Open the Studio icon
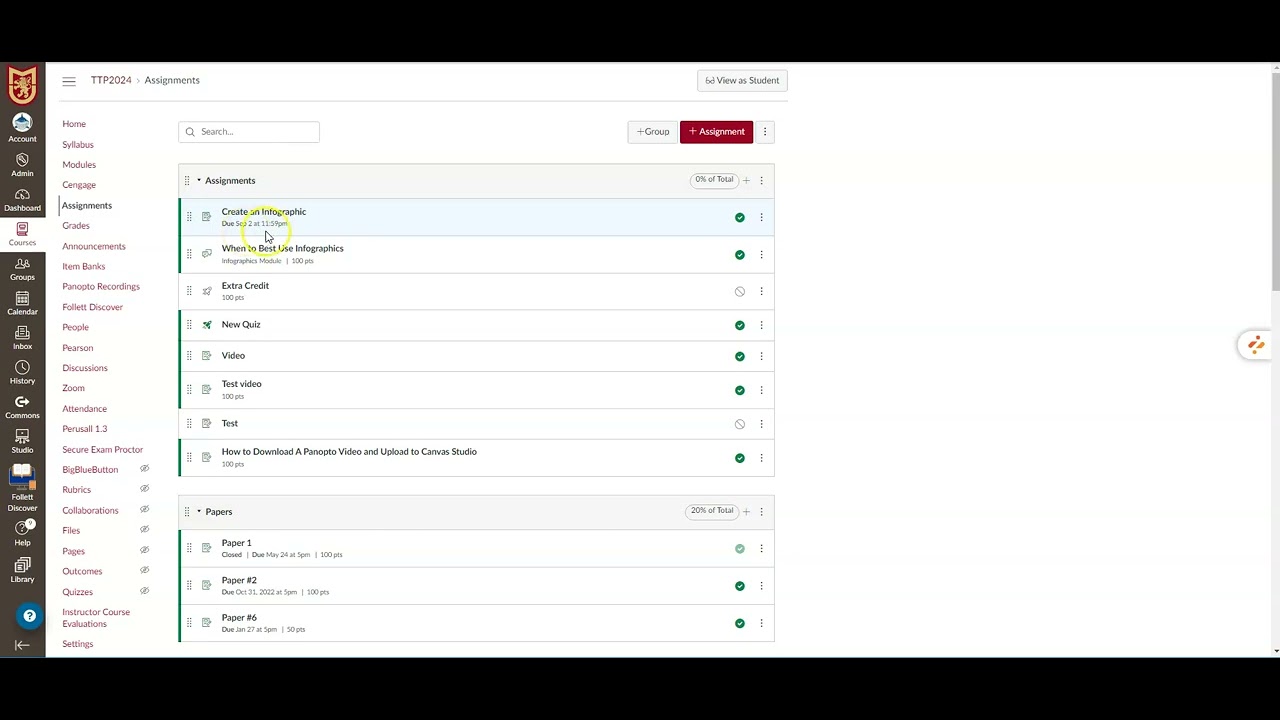 point(22,441)
